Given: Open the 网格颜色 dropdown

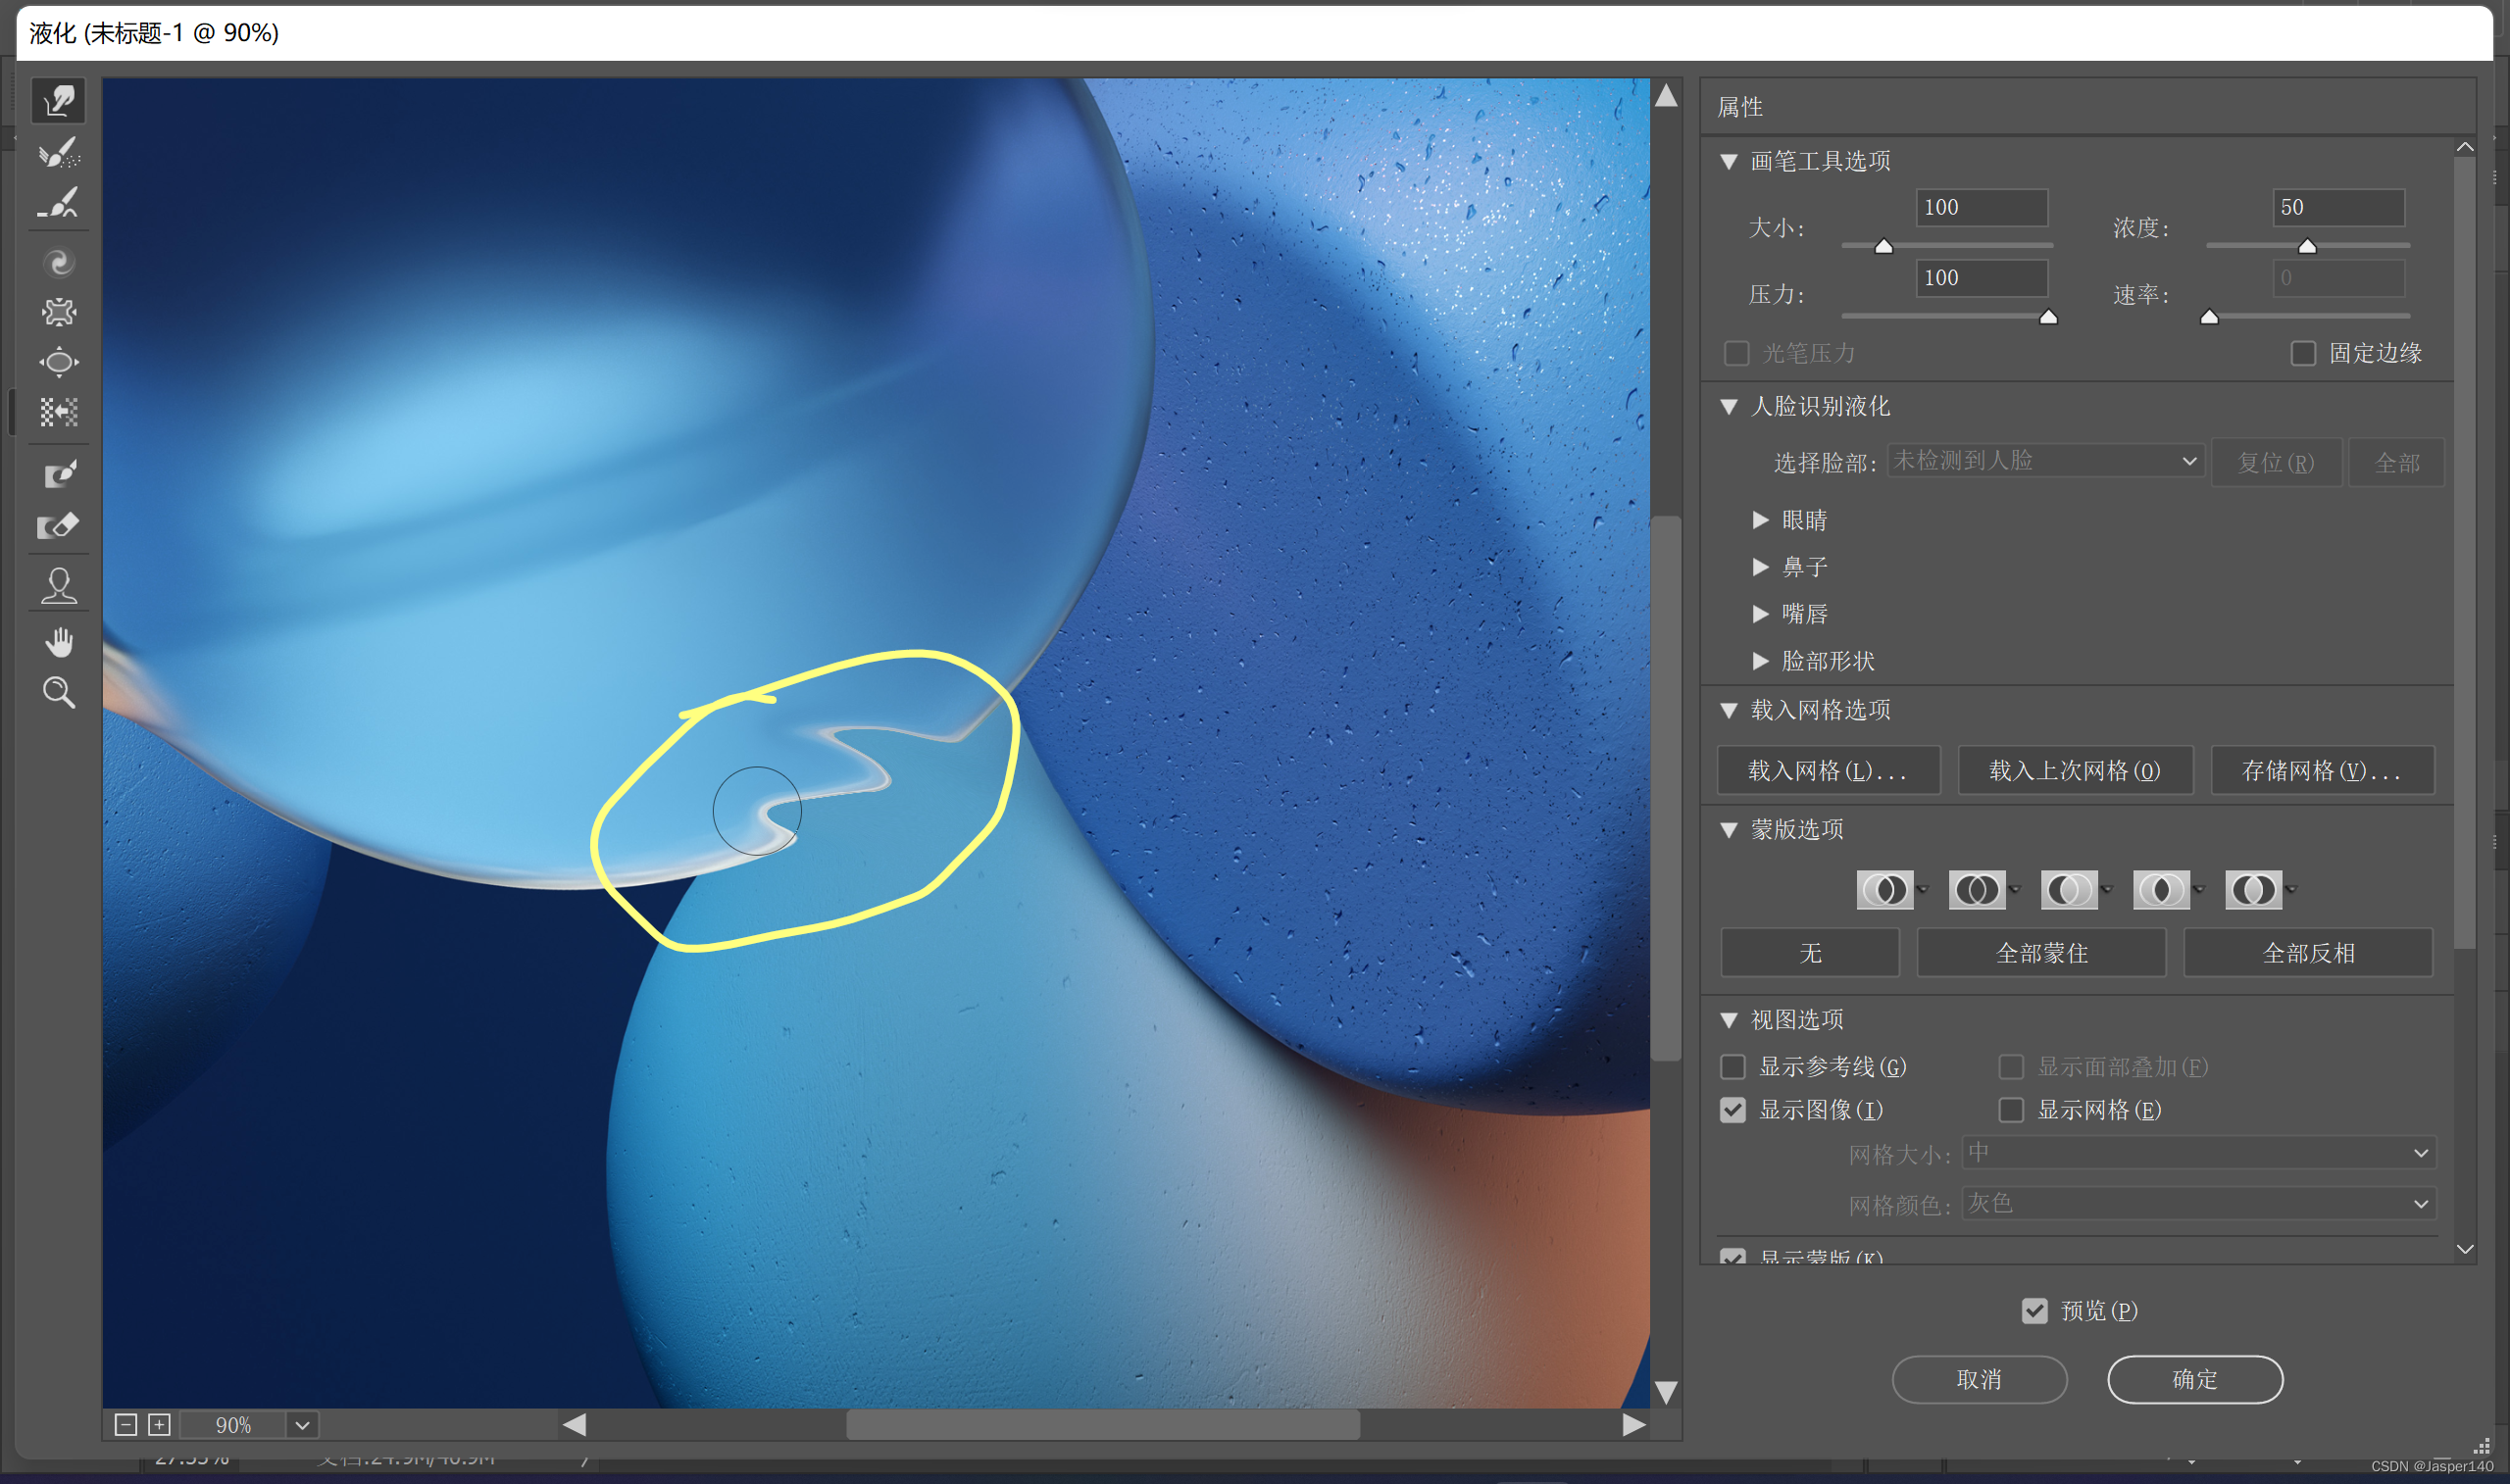Looking at the screenshot, I should tap(2199, 1203).
